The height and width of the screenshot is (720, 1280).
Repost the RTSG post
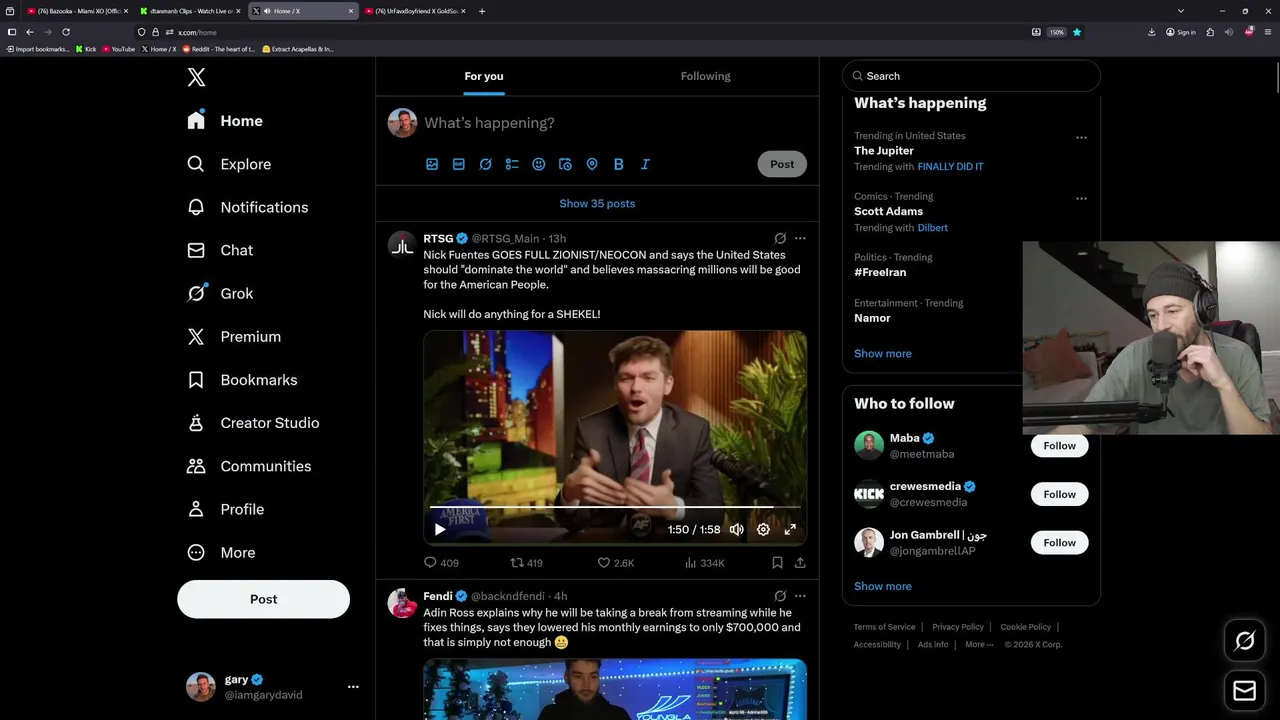[x=526, y=563]
